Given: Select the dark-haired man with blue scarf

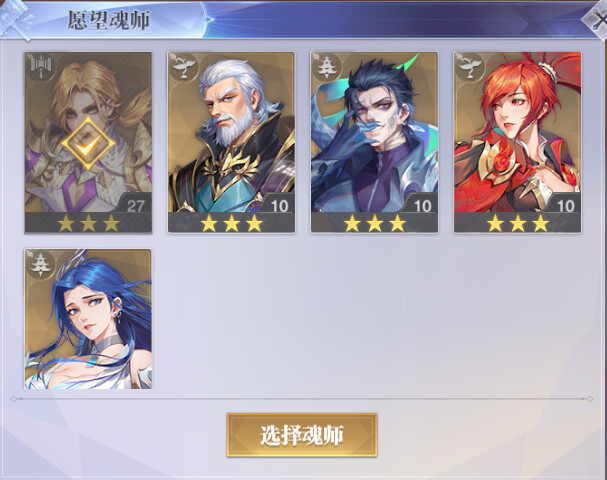Looking at the screenshot, I should (374, 142).
